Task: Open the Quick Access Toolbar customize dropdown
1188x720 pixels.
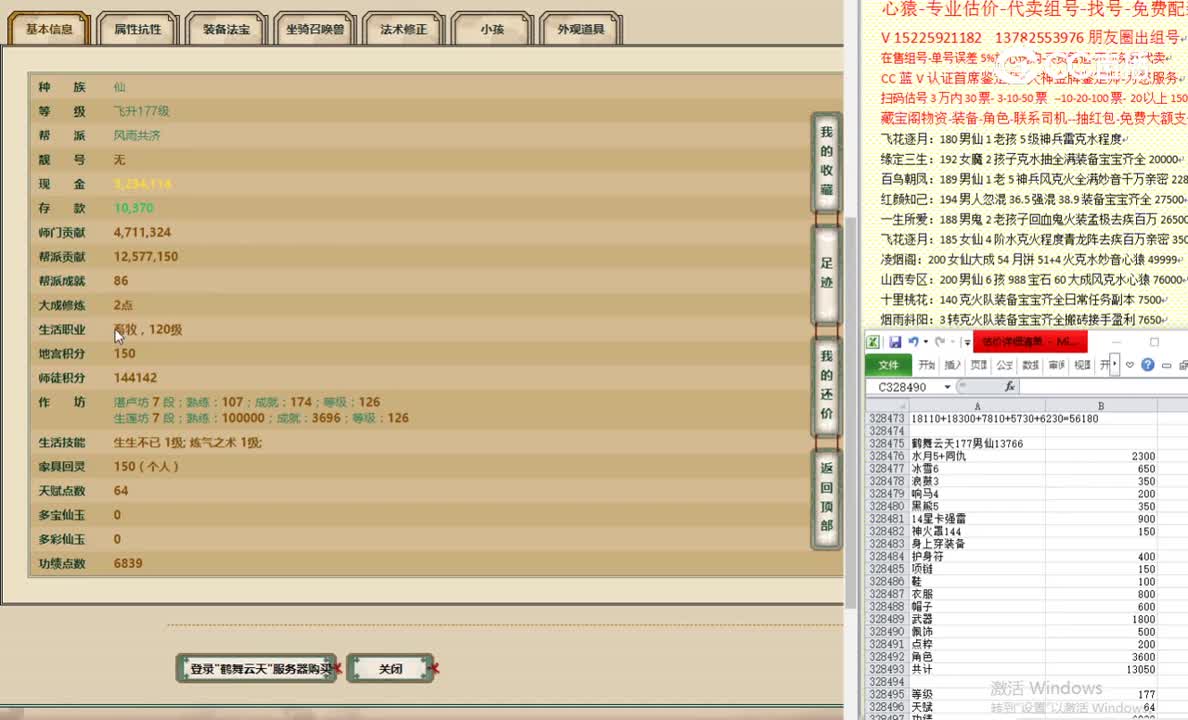Action: pyautogui.click(x=966, y=342)
